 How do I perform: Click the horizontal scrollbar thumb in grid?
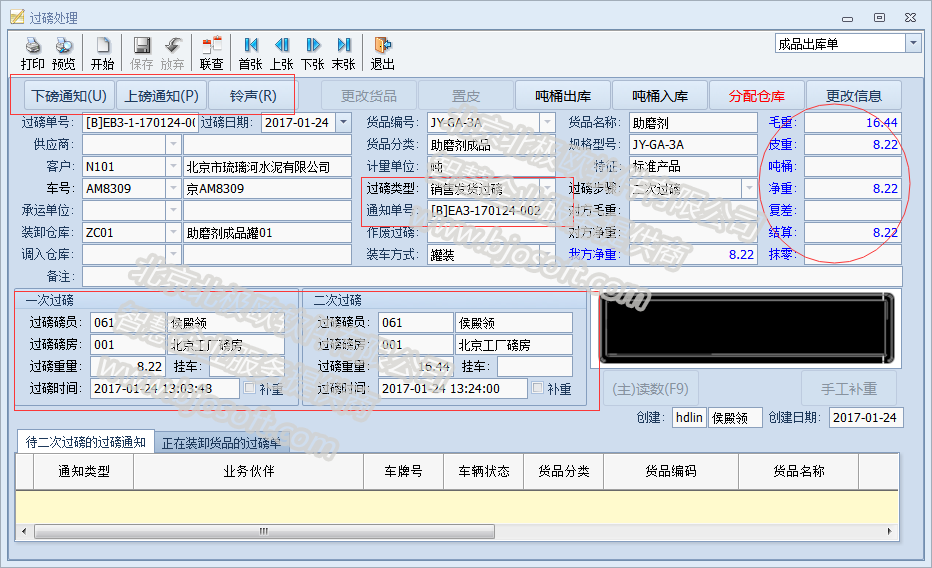point(265,531)
